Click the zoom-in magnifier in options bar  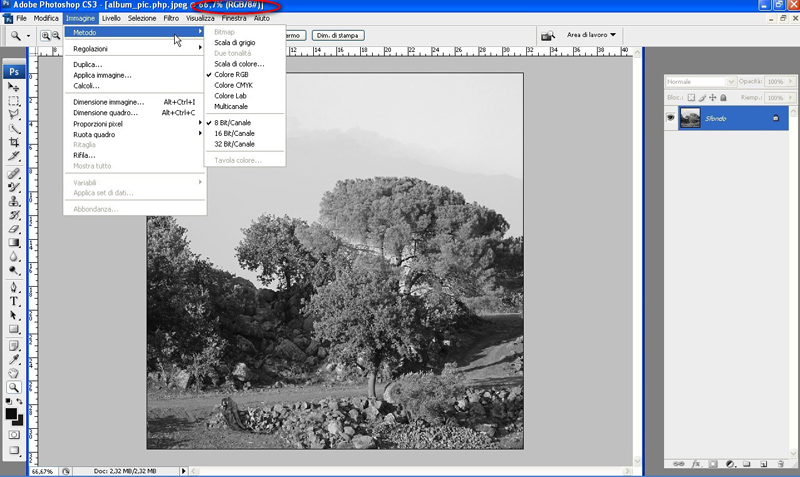45,36
